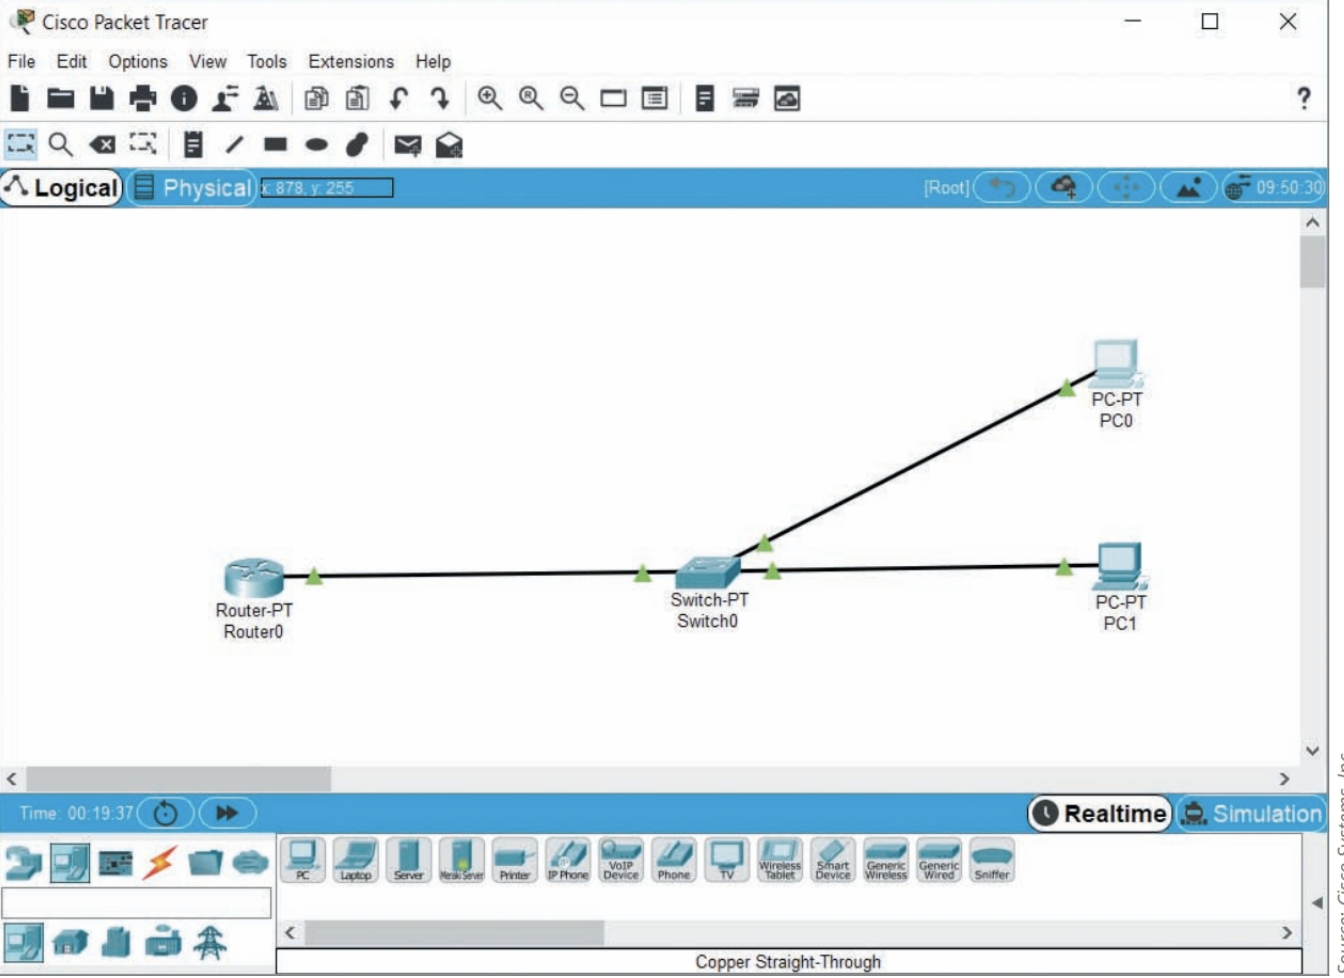
Task: Open a file with the folder icon
Action: pyautogui.click(x=61, y=98)
